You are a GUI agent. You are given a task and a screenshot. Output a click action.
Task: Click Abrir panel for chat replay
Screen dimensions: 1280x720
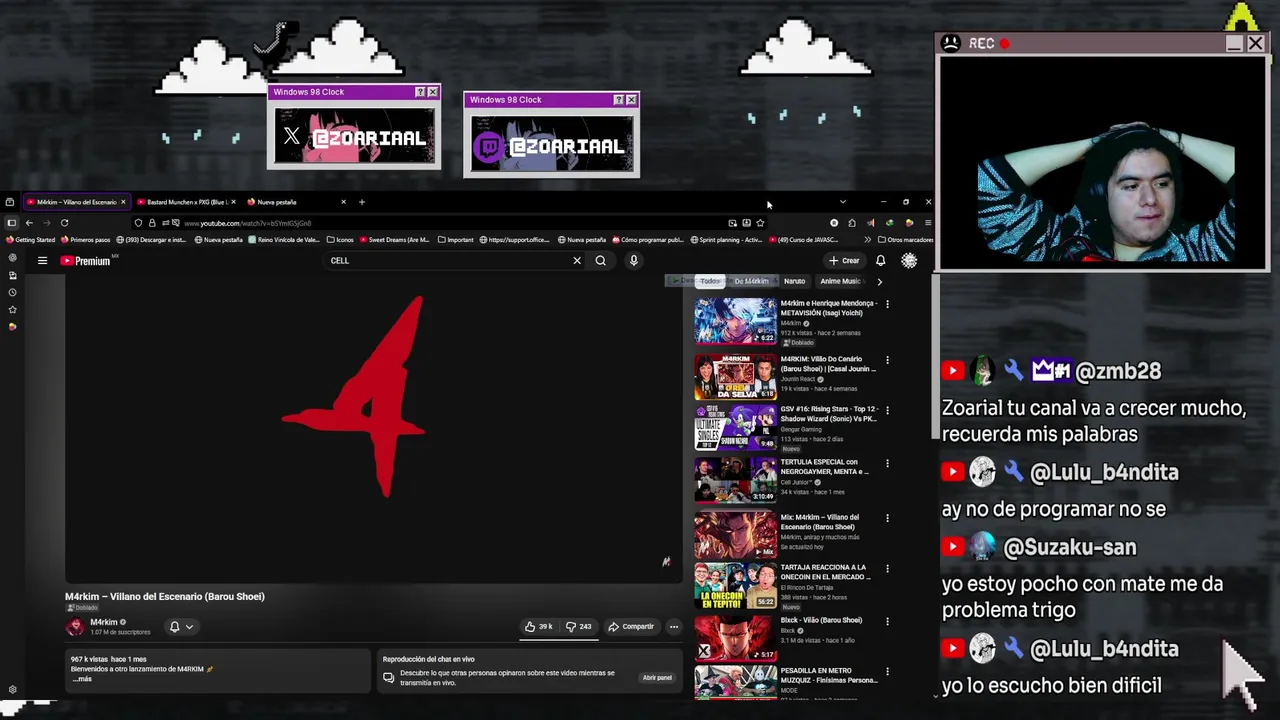tap(657, 678)
